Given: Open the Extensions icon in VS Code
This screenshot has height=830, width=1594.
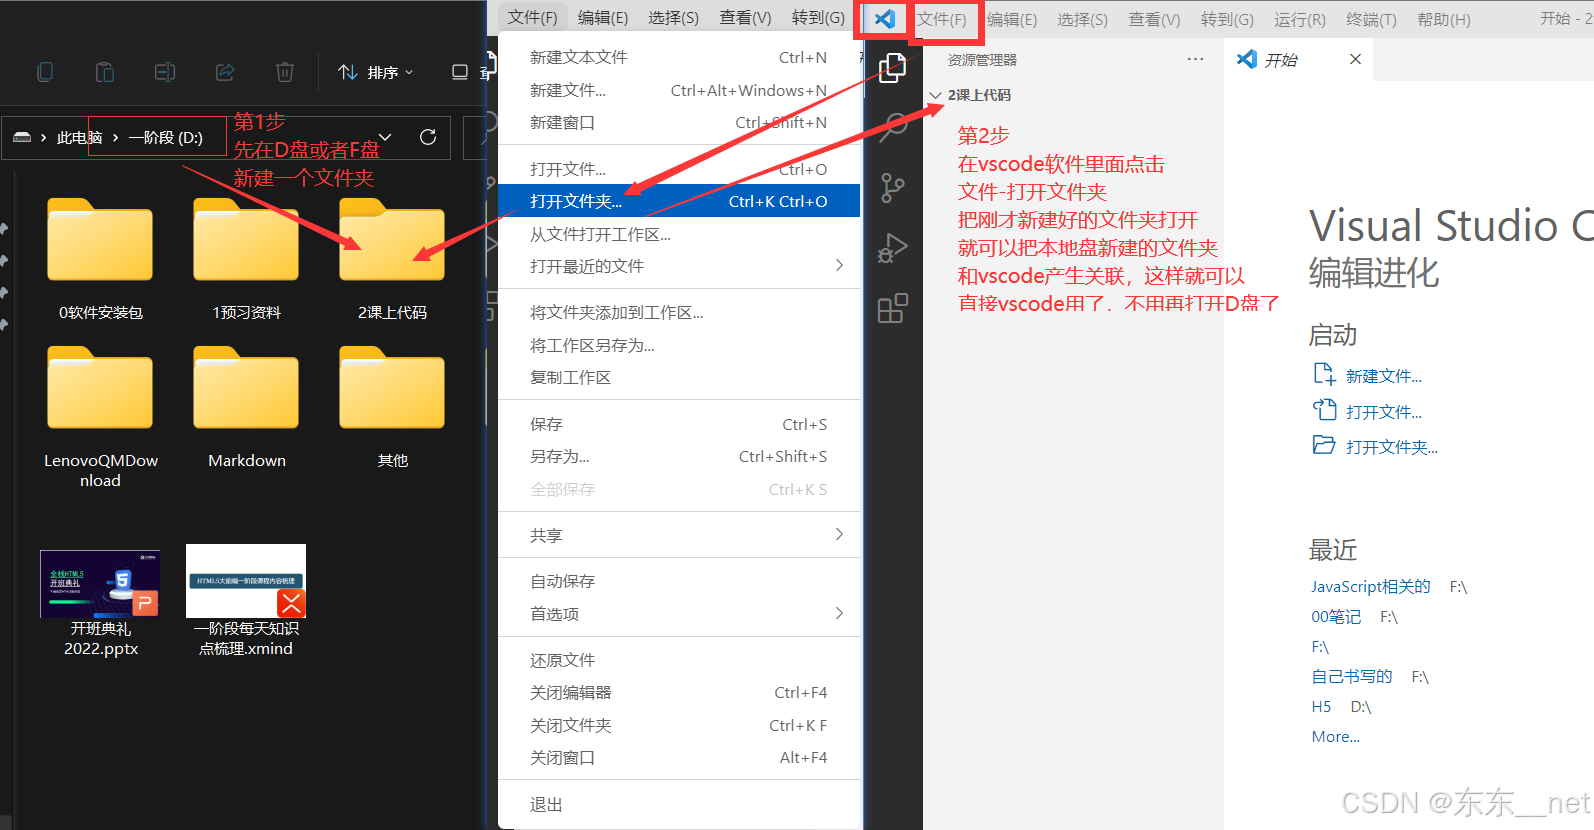Looking at the screenshot, I should click(892, 308).
